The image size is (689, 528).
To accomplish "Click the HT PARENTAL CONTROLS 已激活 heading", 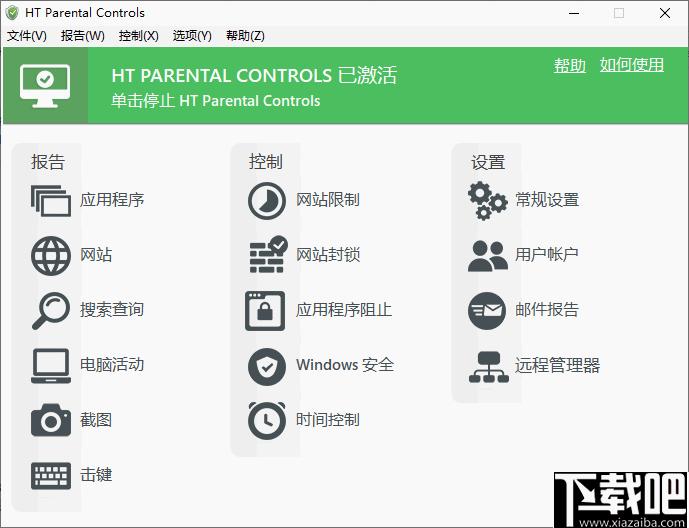I will click(x=254, y=76).
